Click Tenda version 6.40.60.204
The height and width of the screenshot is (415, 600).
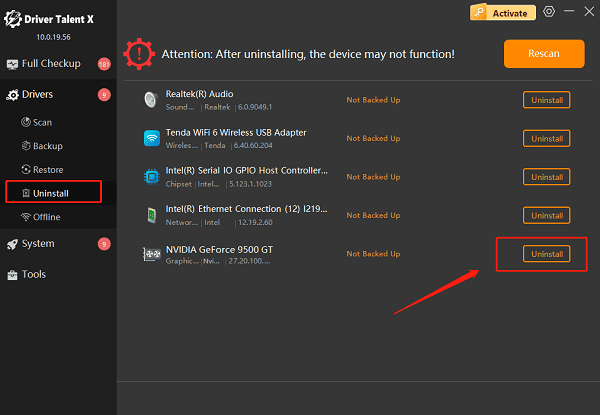tap(253, 145)
